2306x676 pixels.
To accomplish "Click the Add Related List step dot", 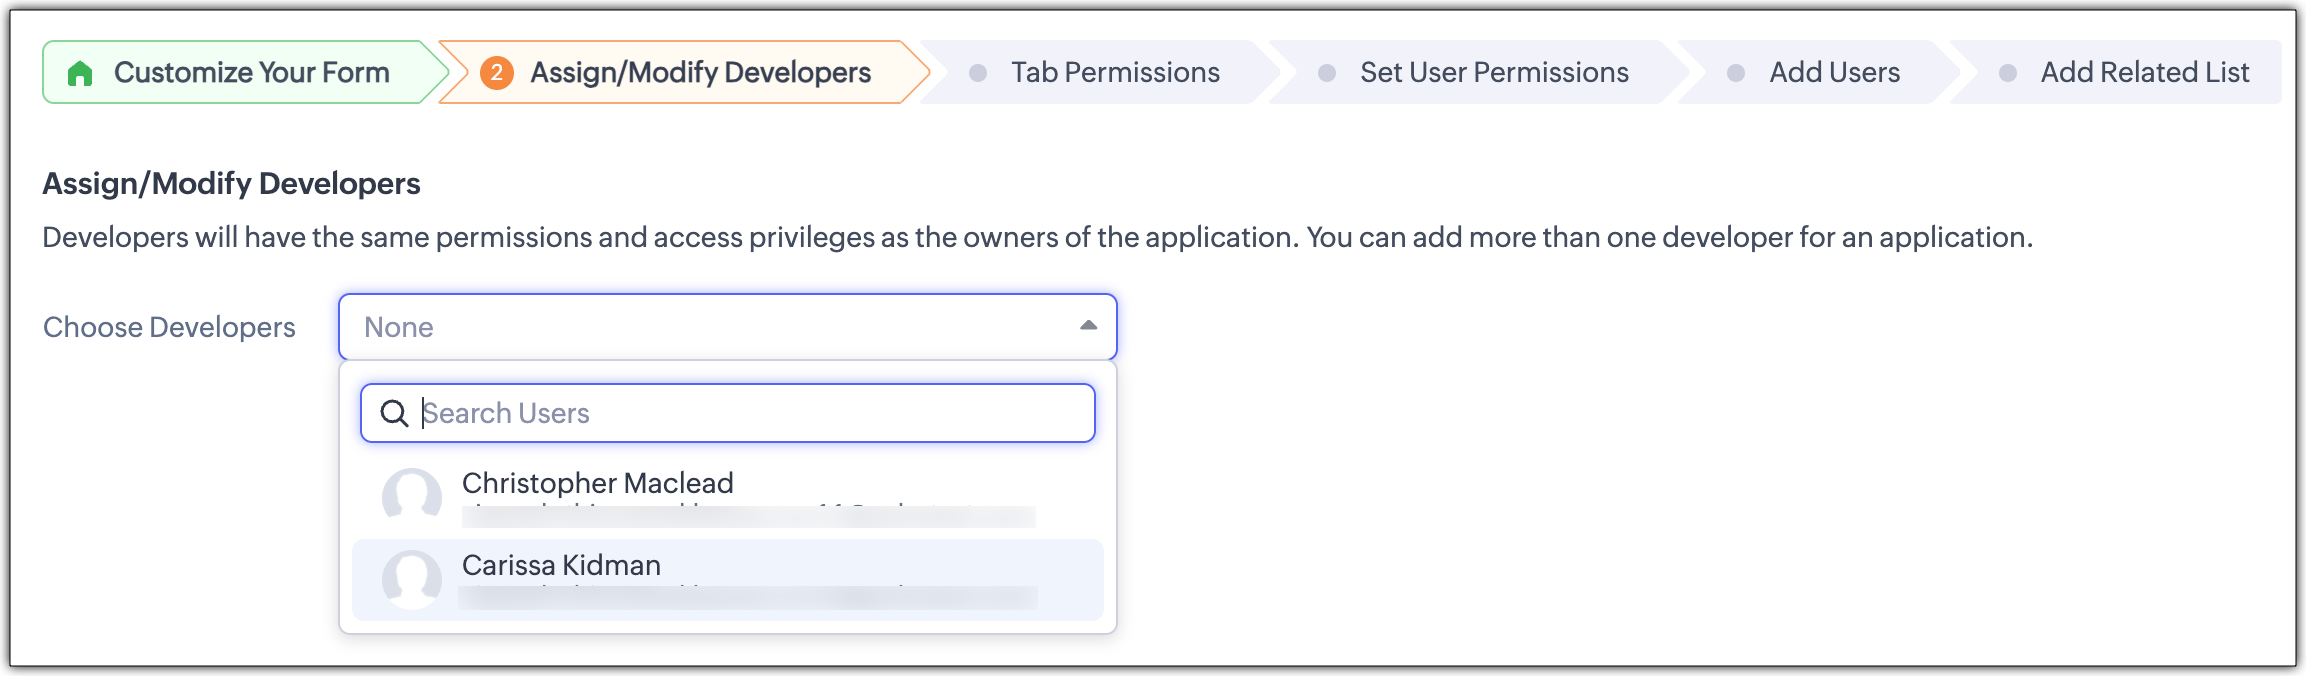I will [x=2007, y=73].
